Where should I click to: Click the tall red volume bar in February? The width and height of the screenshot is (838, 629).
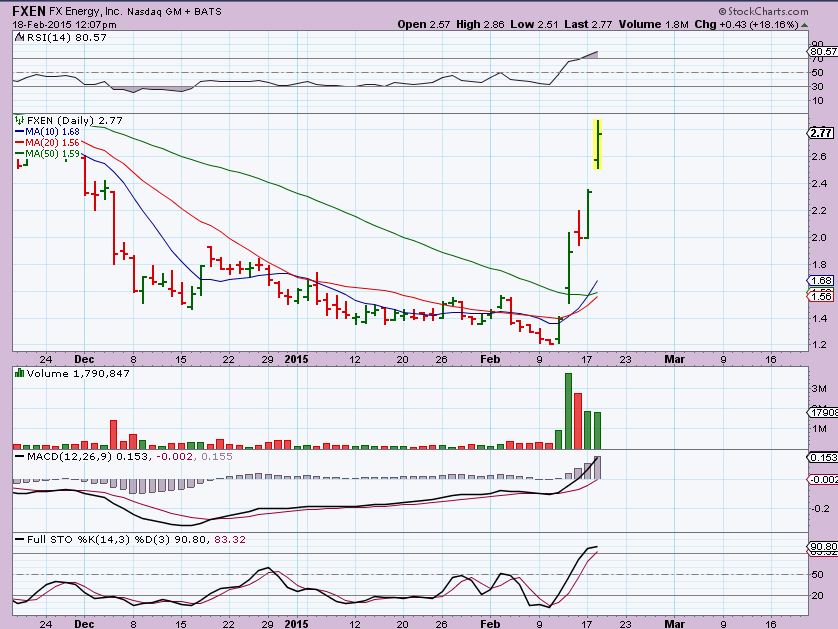578,421
